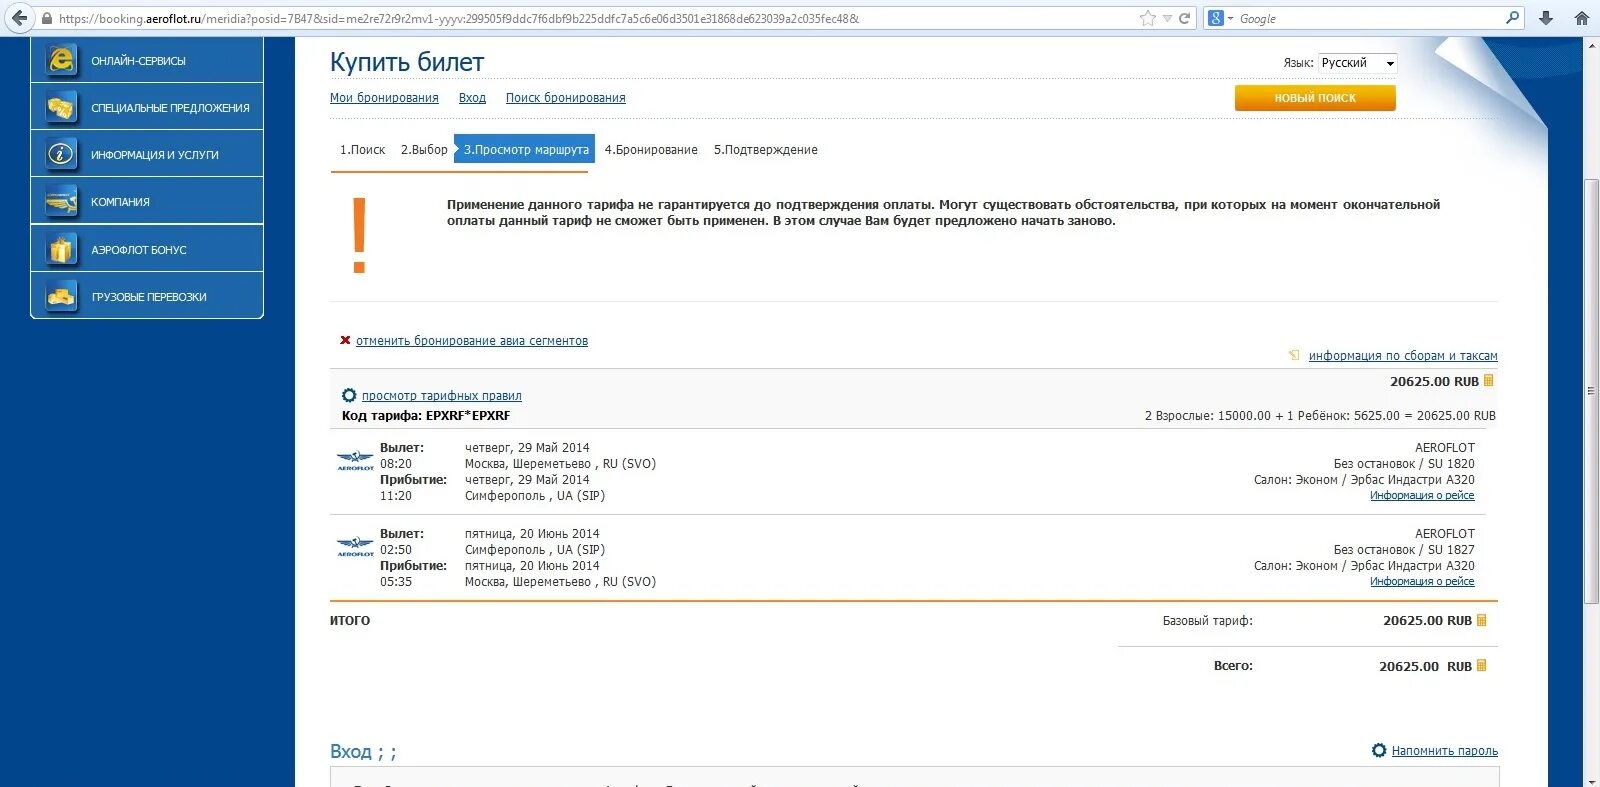Click the Новый поиск orange button
The image size is (1600, 787).
click(x=1315, y=98)
